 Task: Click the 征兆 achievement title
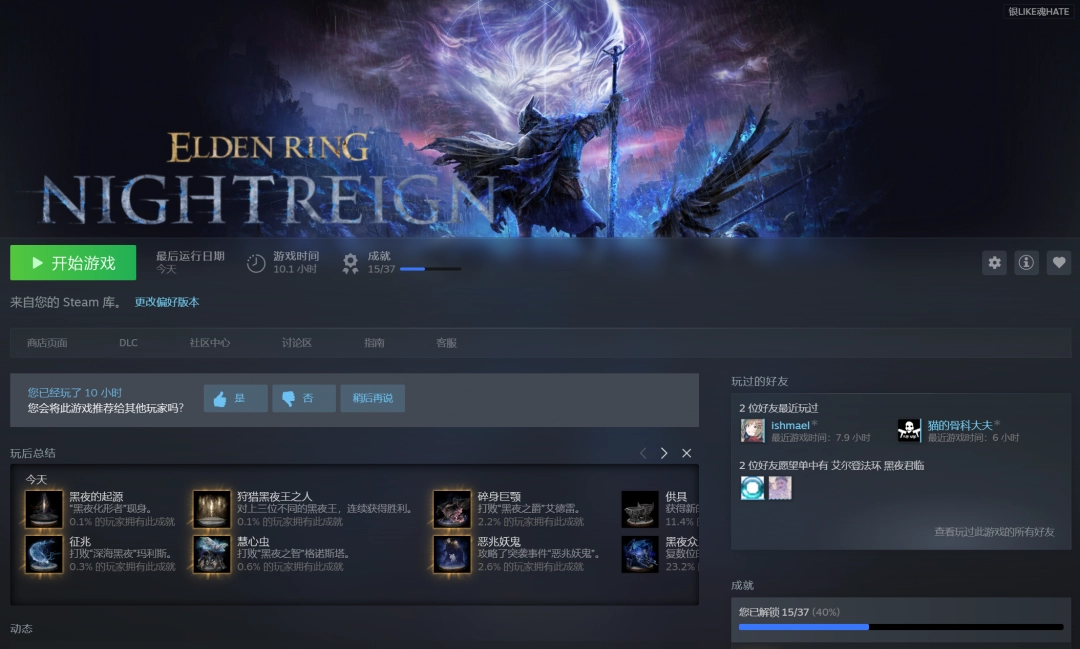click(x=80, y=542)
